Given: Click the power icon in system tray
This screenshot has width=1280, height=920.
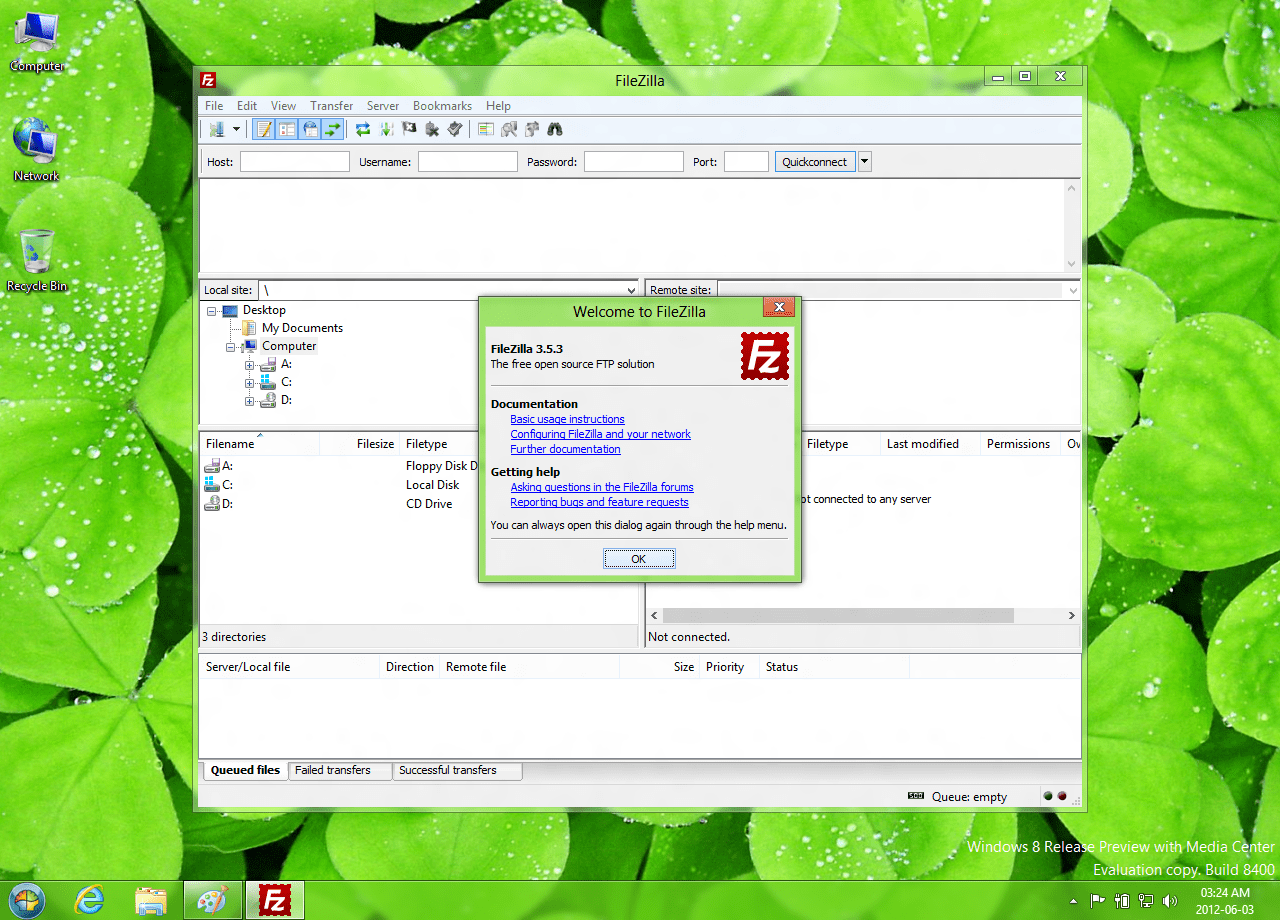Looking at the screenshot, I should (x=1122, y=901).
